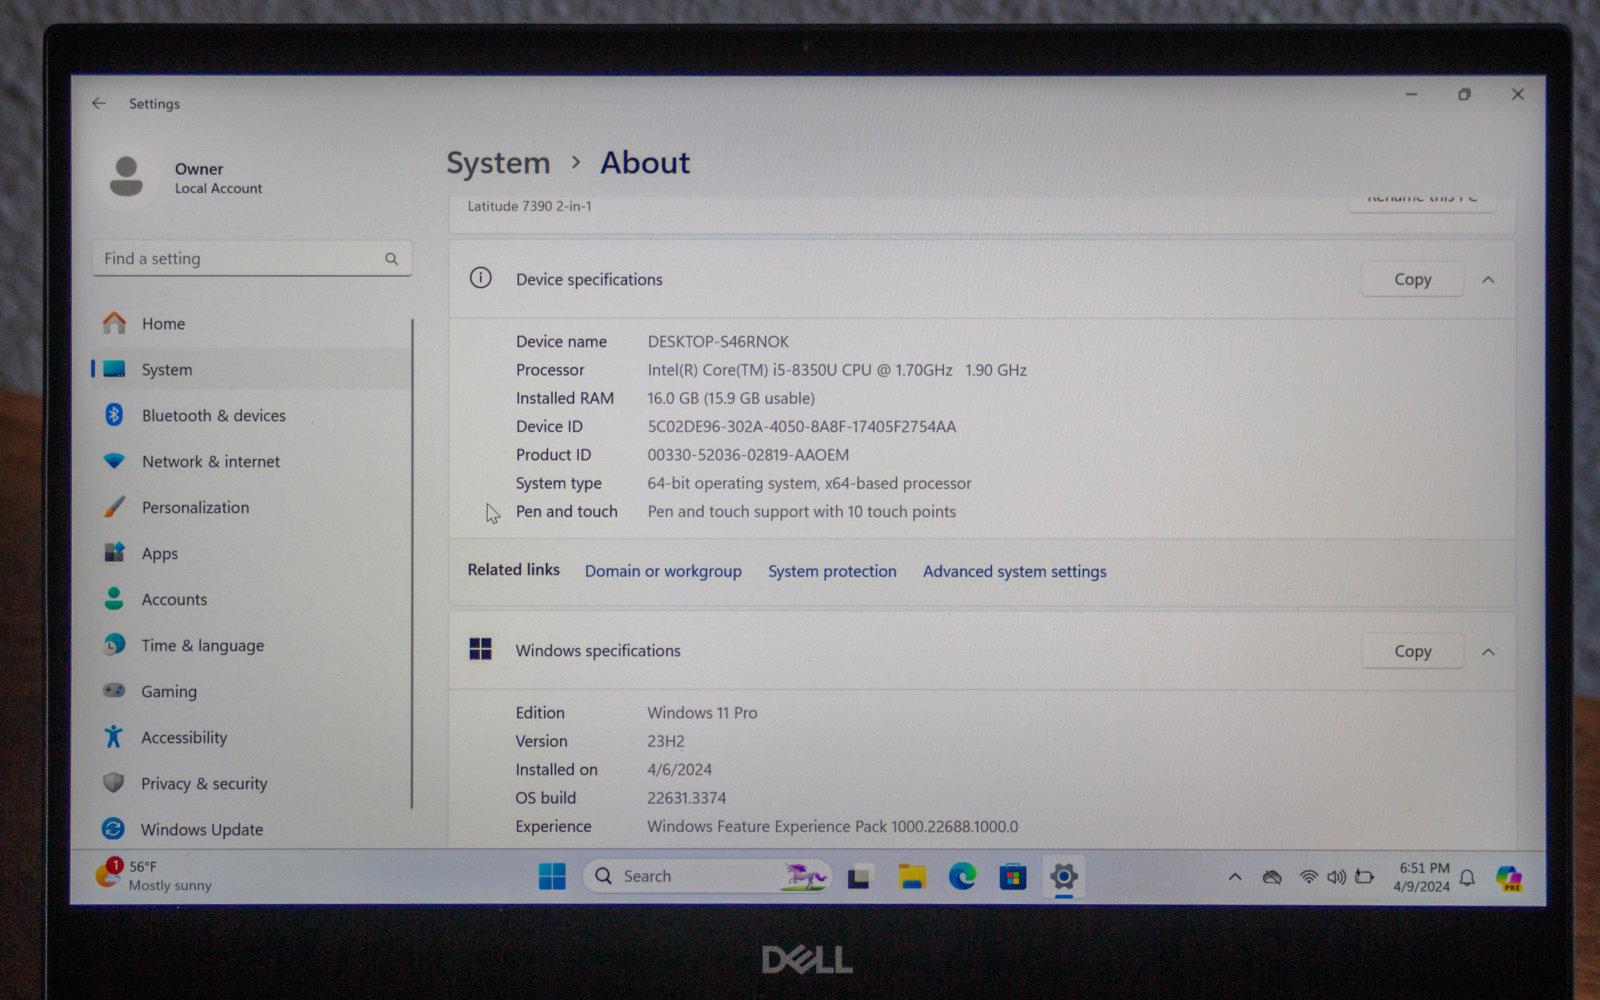Open the Windows Start menu

pos(552,877)
